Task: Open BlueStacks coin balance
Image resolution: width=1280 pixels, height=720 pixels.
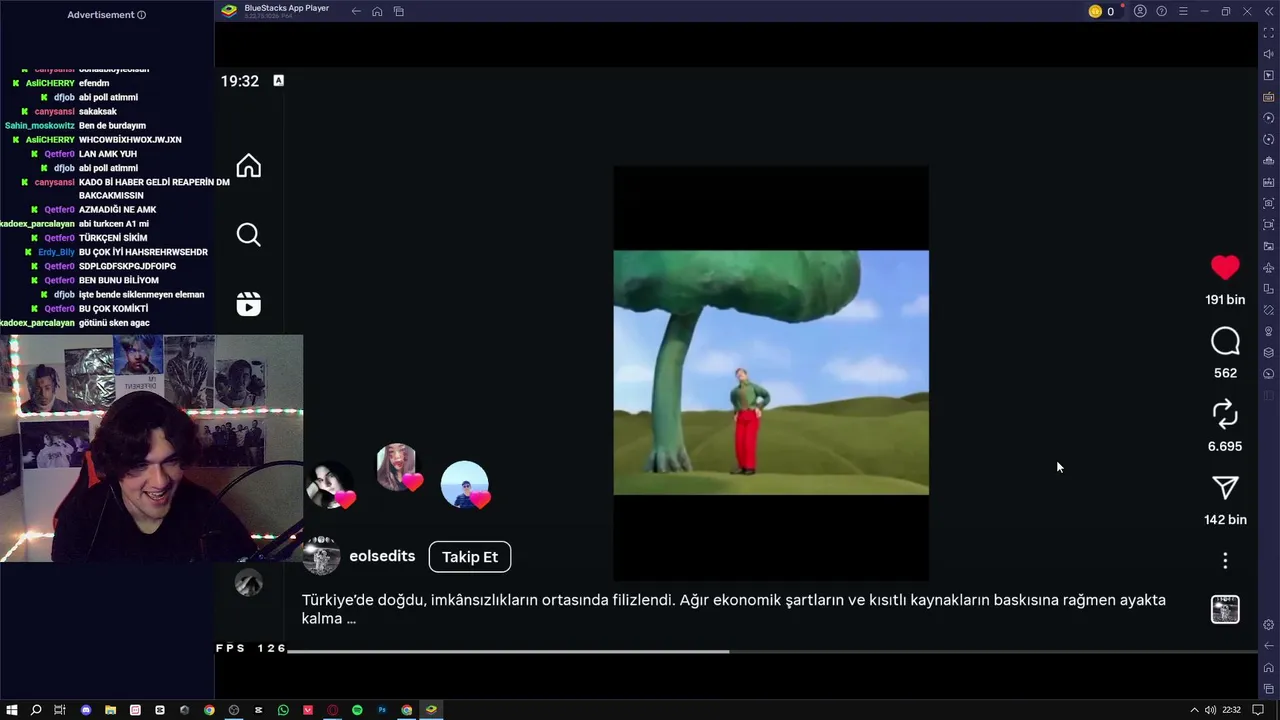Action: pos(1101,11)
